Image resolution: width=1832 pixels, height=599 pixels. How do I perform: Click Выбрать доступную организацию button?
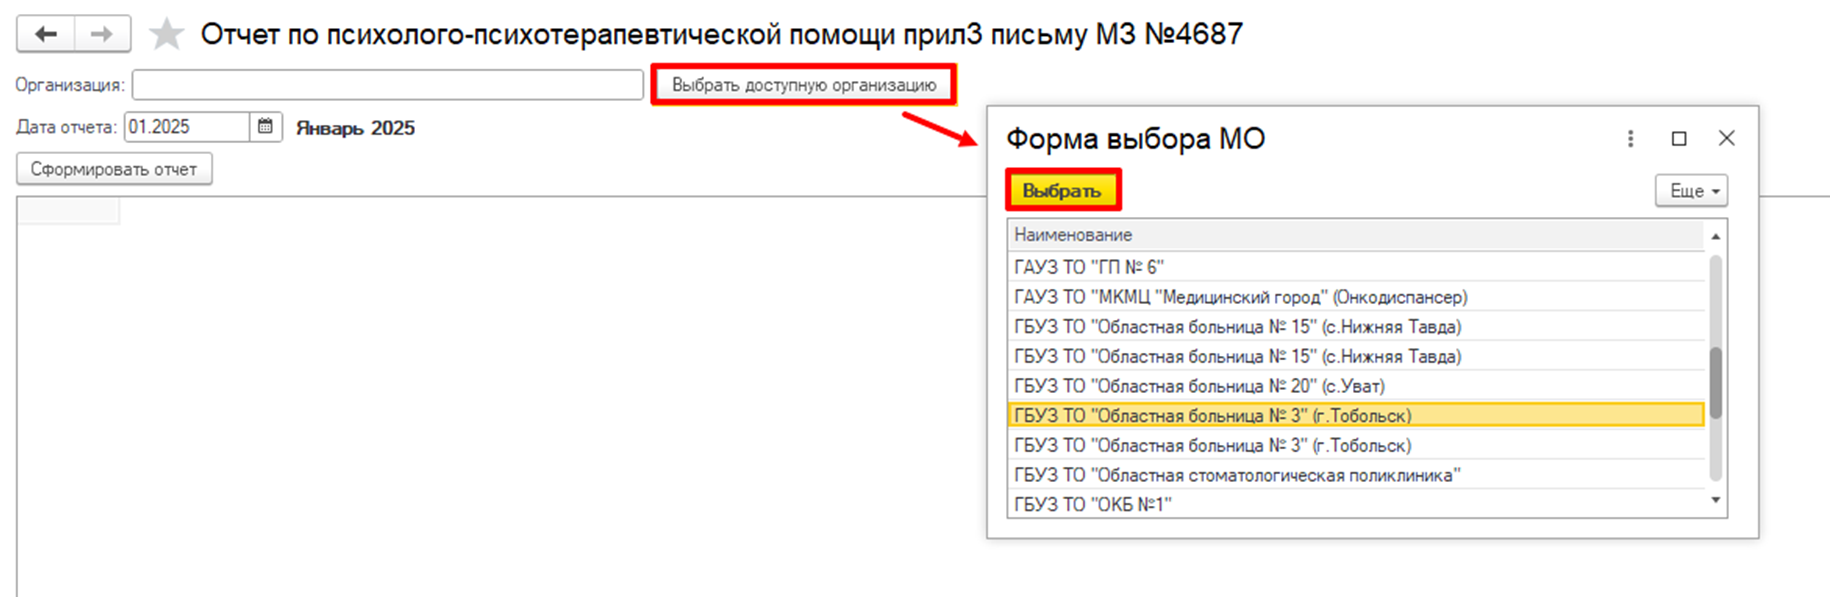[x=804, y=85]
